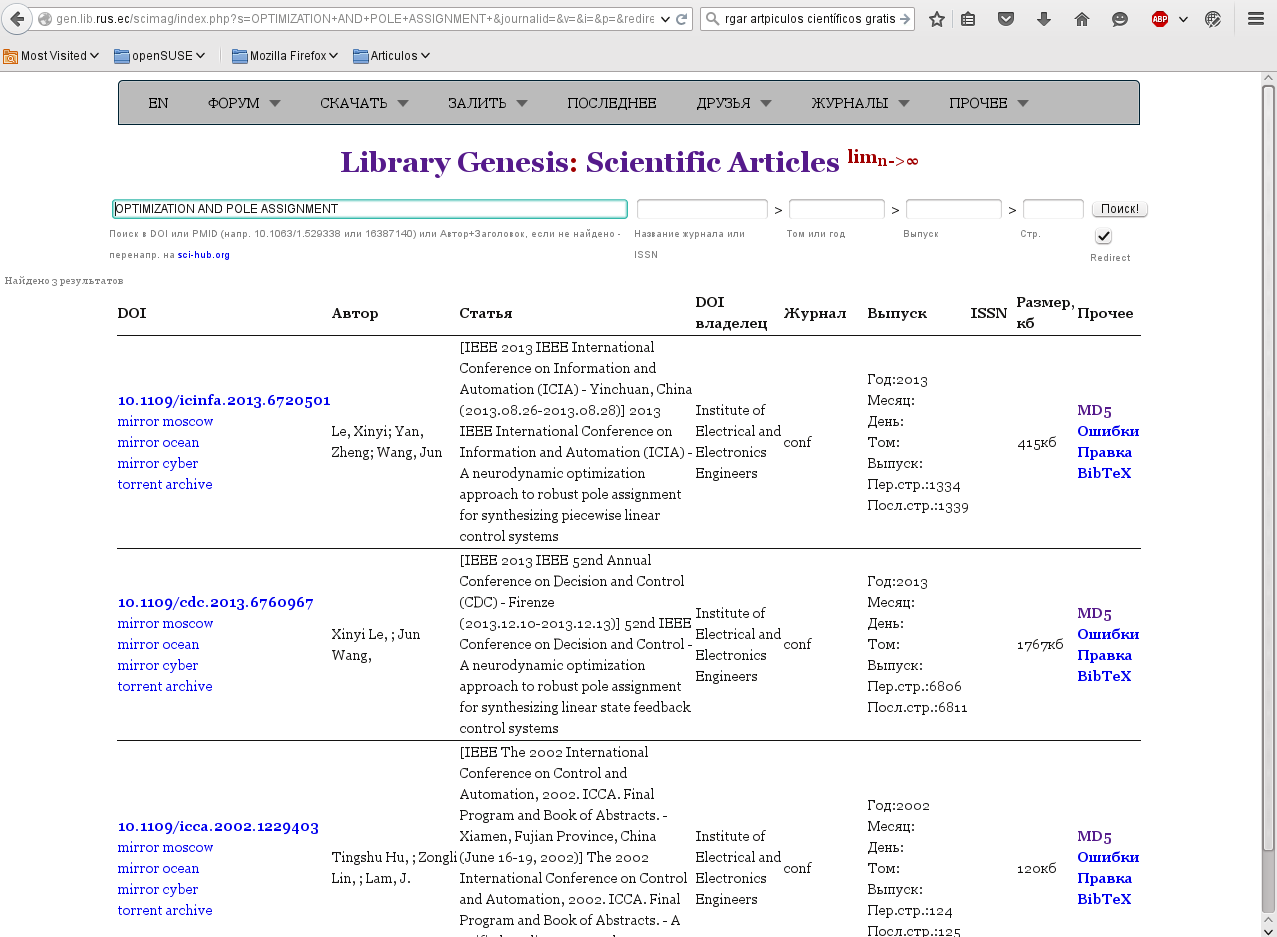
Task: Expand the Adblock Plus dropdown arrow
Action: [x=1184, y=19]
